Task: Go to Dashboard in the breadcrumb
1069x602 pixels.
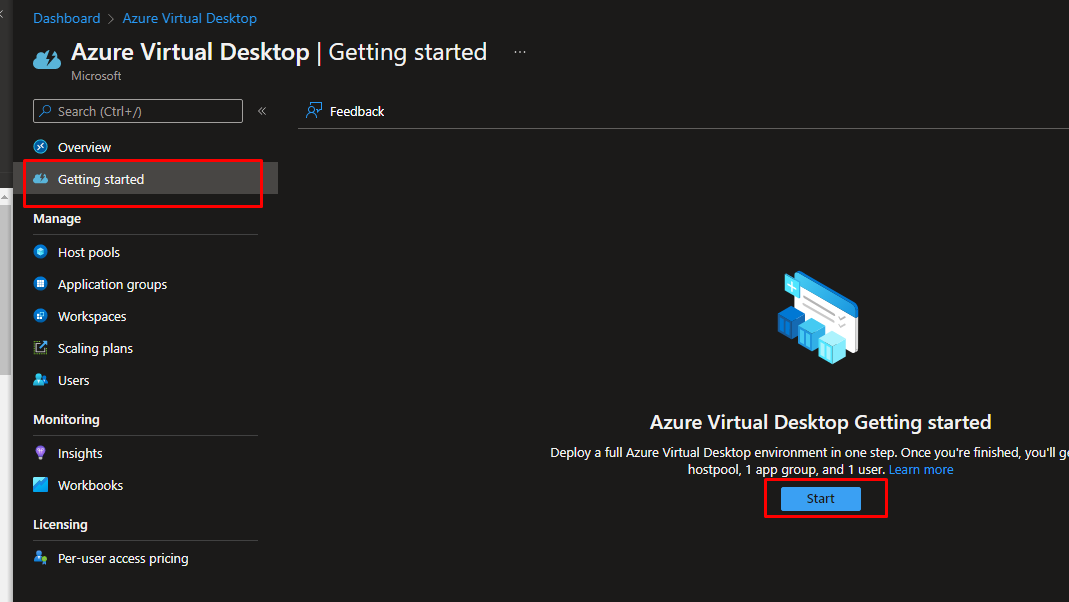Action: coord(67,18)
